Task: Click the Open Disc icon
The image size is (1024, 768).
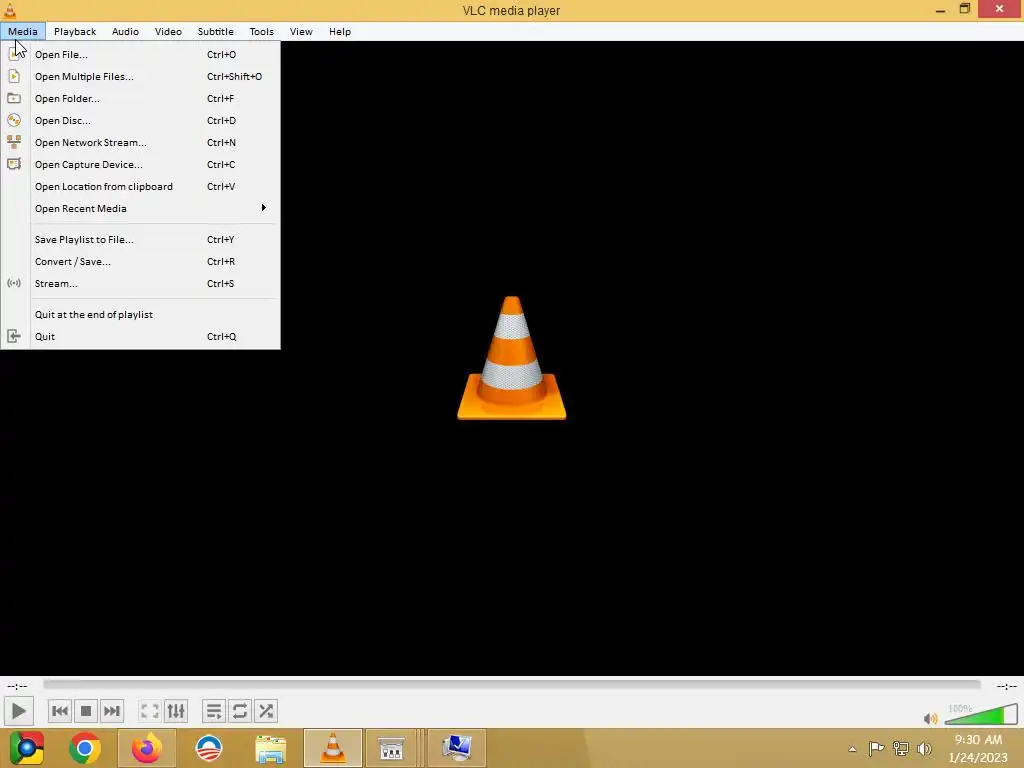Action: coord(14,120)
